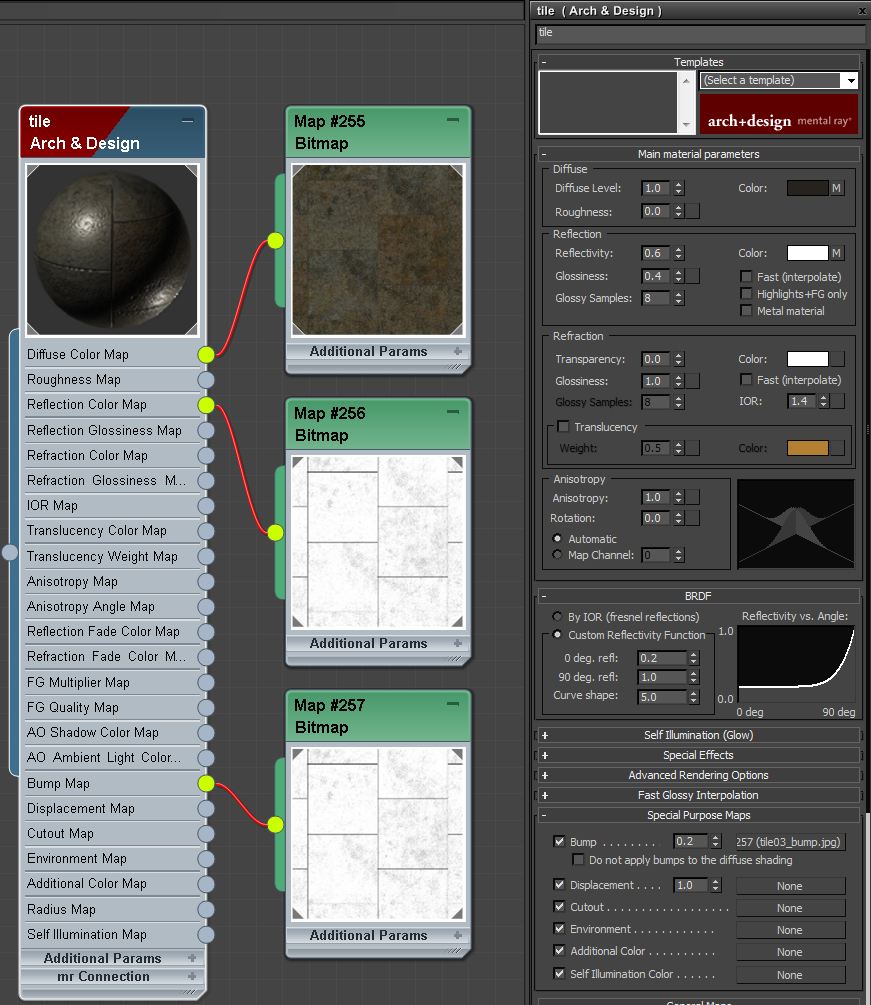
Task: Open the Translucency color swatch
Action: tap(808, 448)
